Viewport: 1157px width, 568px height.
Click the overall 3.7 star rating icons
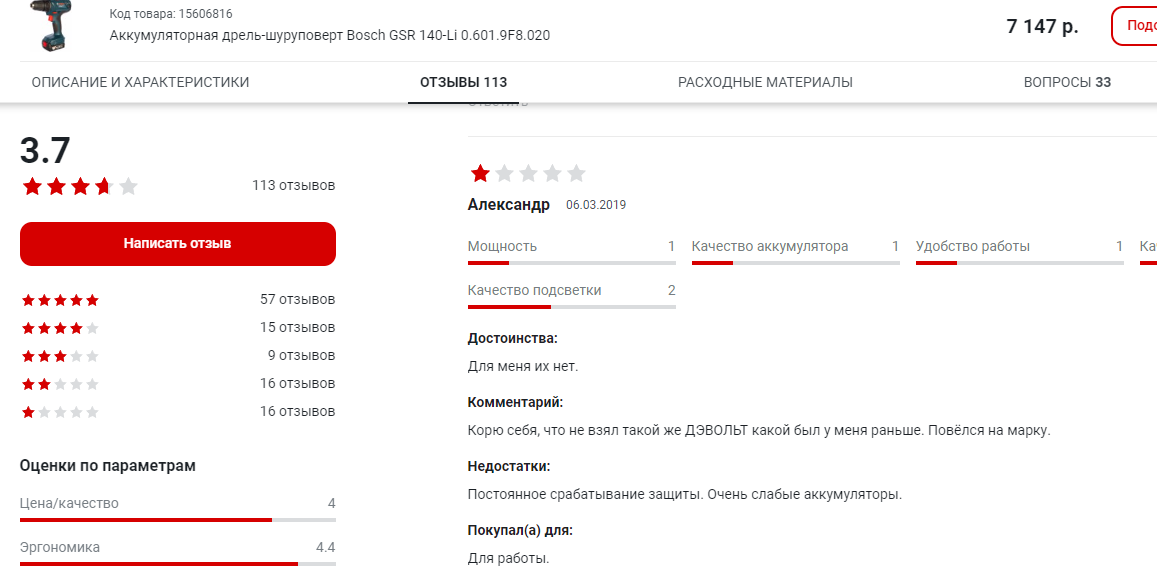pos(80,186)
